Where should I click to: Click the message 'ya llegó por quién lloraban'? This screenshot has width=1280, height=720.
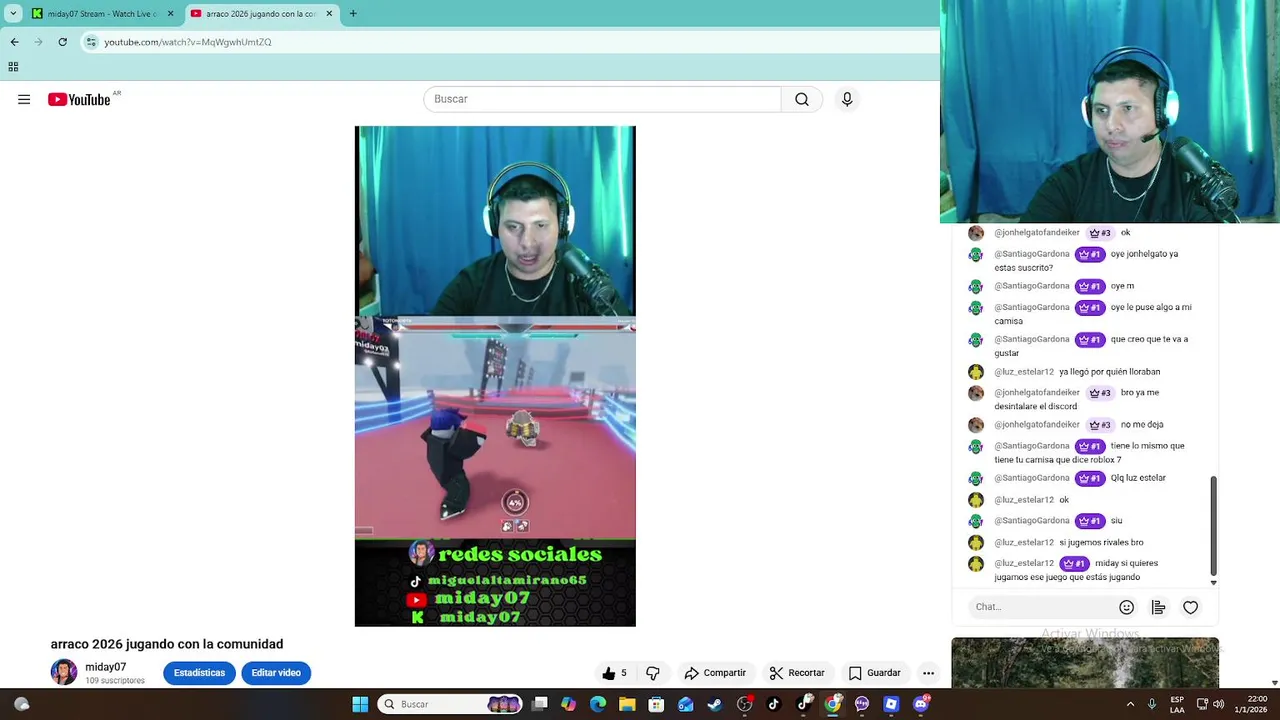coord(1110,372)
